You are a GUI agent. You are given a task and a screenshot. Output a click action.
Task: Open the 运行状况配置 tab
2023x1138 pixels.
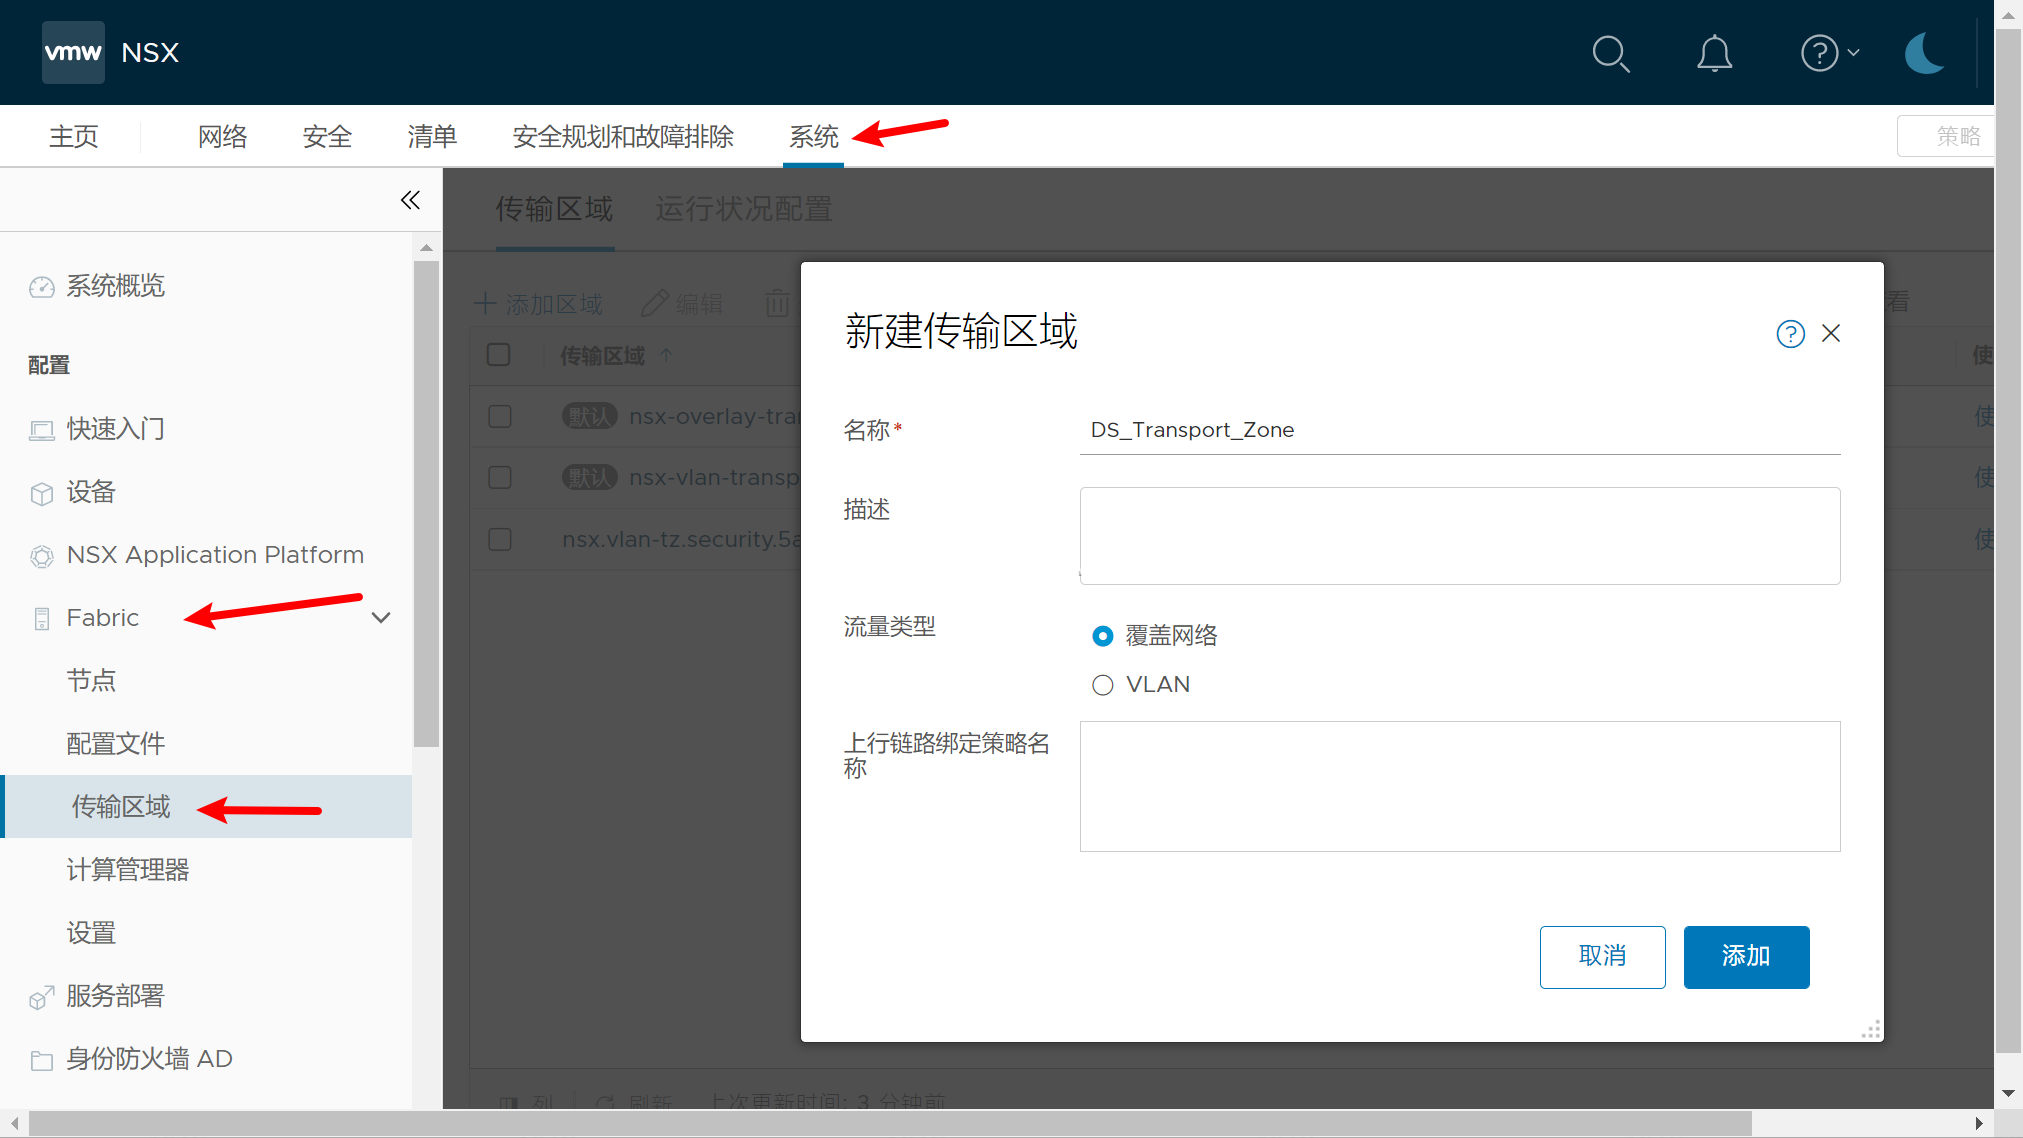743,209
